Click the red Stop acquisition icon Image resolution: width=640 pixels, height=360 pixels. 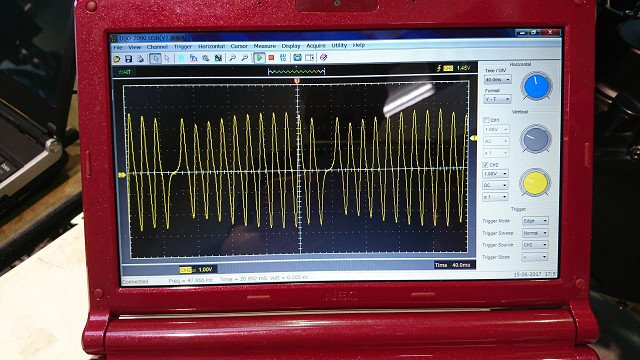(x=271, y=58)
